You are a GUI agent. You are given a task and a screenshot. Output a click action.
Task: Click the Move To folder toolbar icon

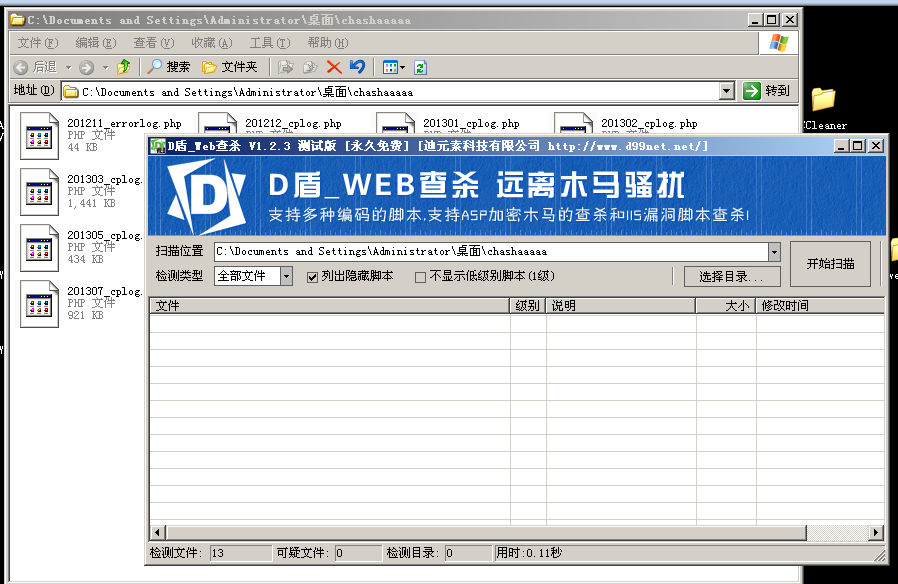[286, 68]
